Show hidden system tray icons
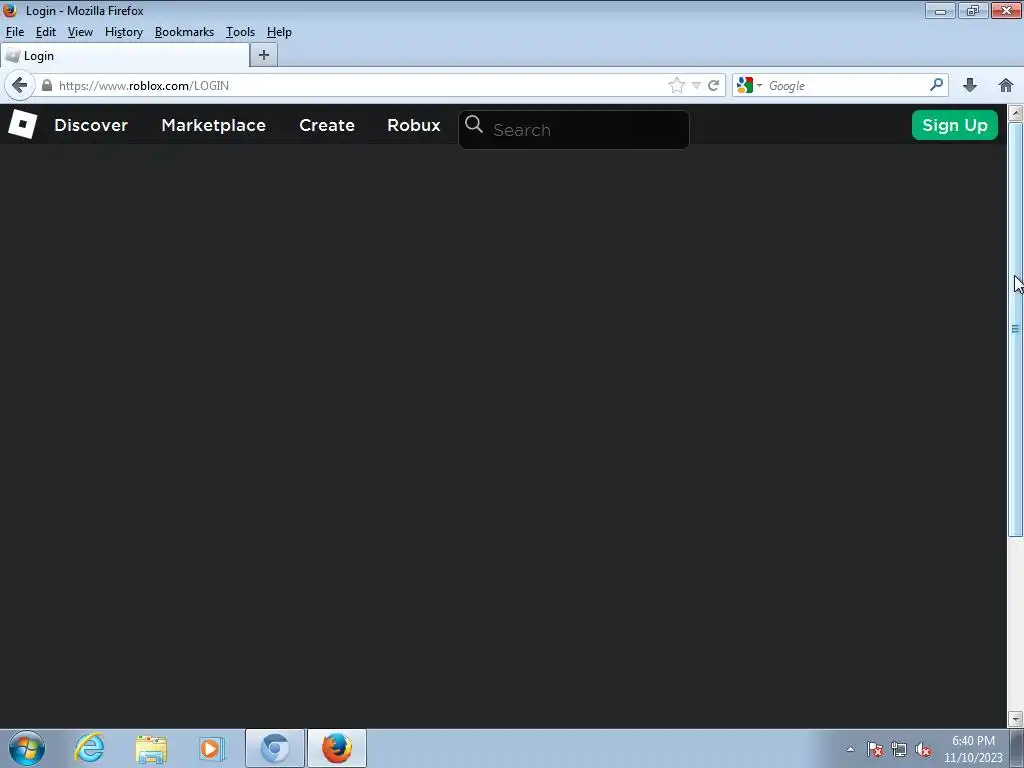Viewport: 1024px width, 768px height. [850, 749]
